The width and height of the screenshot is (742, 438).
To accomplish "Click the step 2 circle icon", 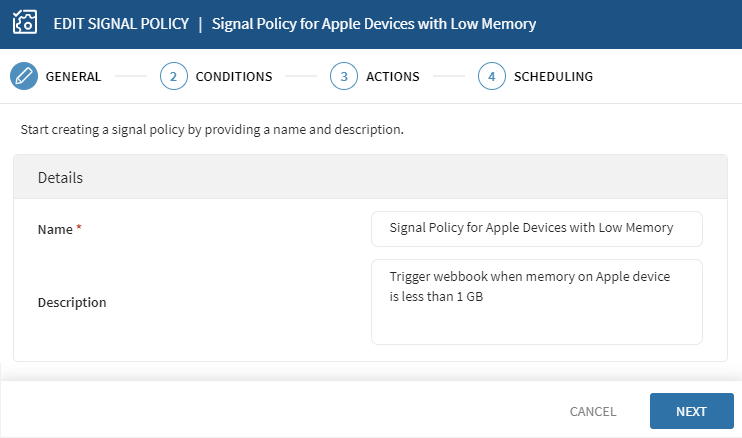I will pyautogui.click(x=173, y=76).
